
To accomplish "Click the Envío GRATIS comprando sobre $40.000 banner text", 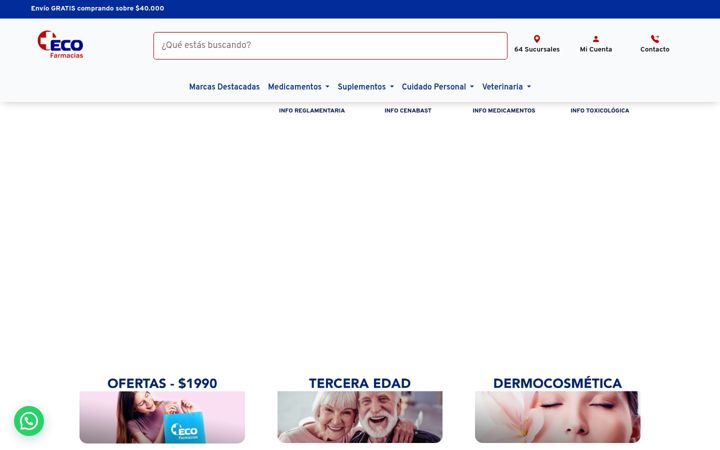I will point(97,8).
